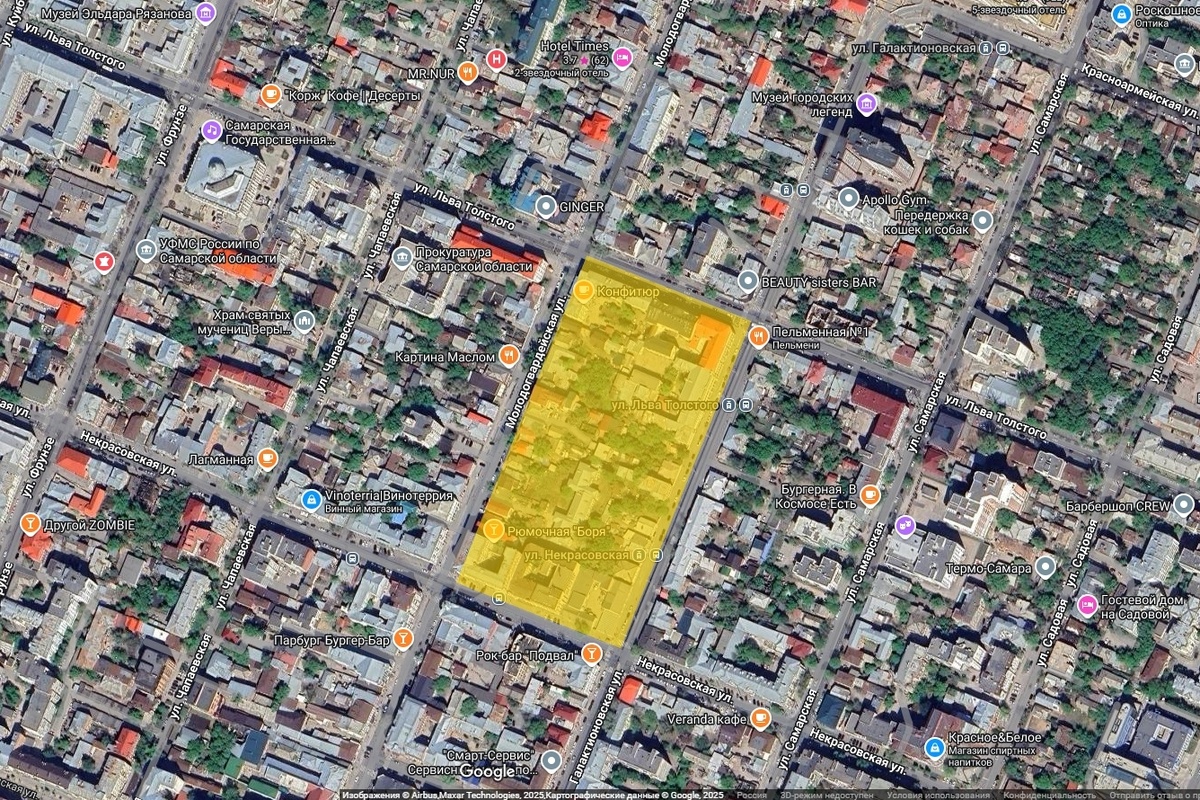The image size is (1200, 800).
Task: Select the Красное&Белое shop marker
Action: pos(935,746)
